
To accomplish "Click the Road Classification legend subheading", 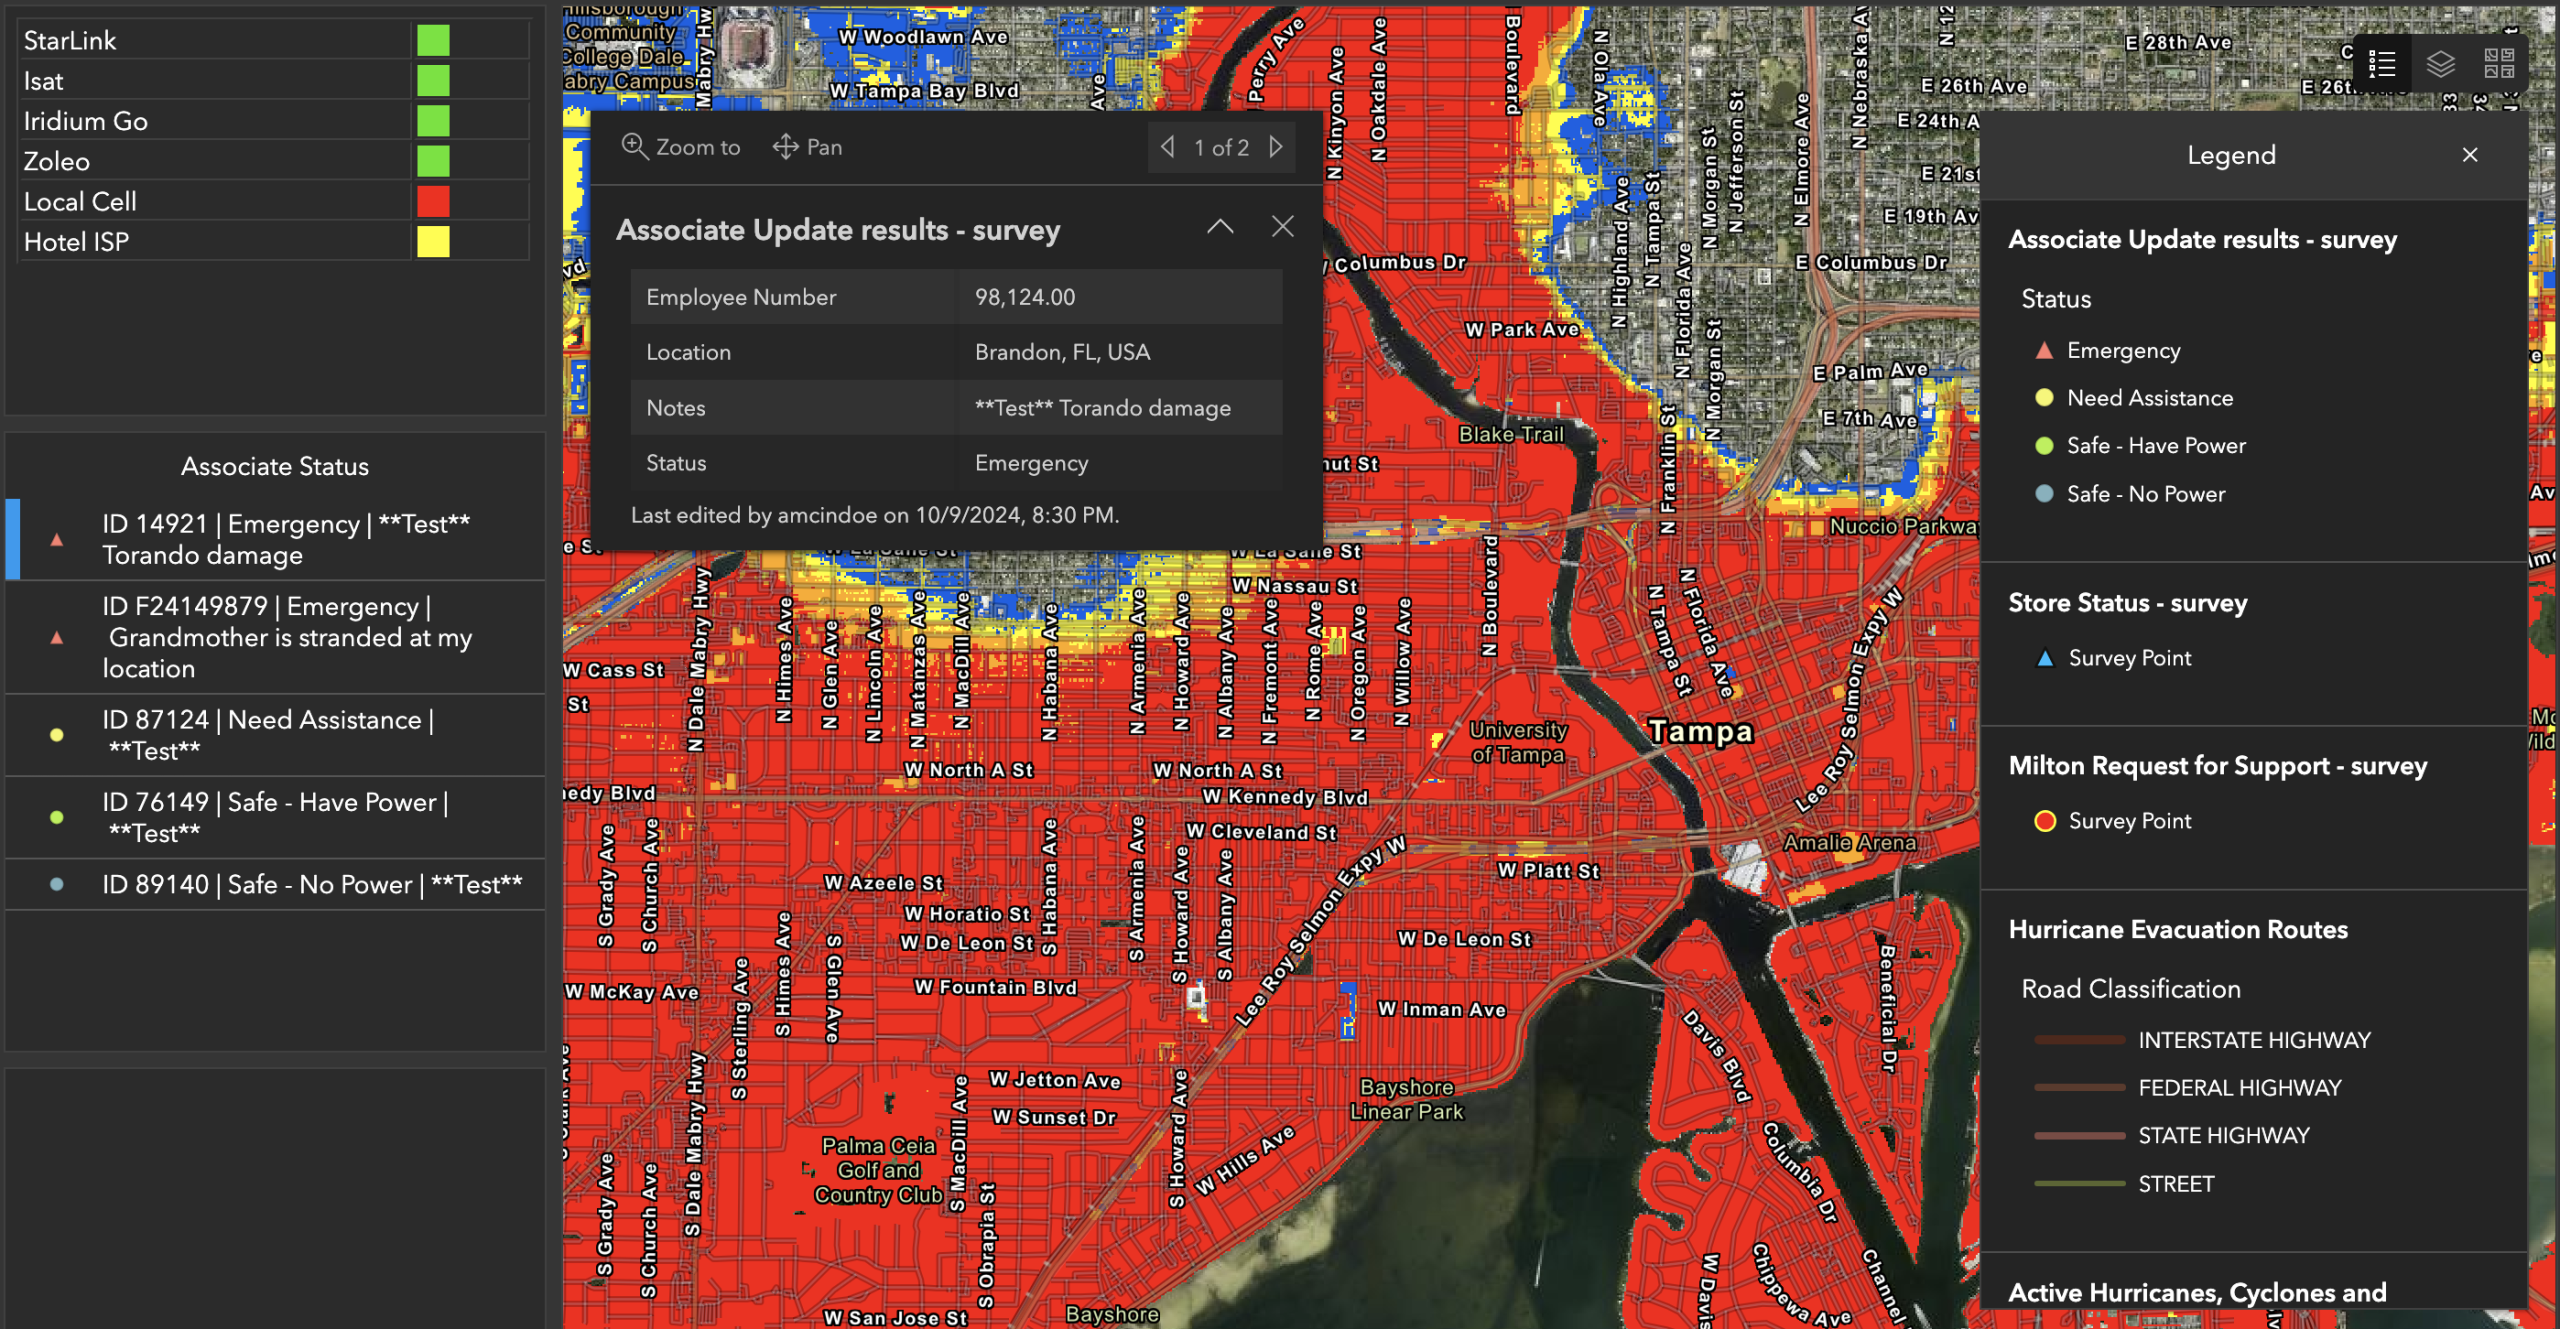I will [x=2131, y=989].
